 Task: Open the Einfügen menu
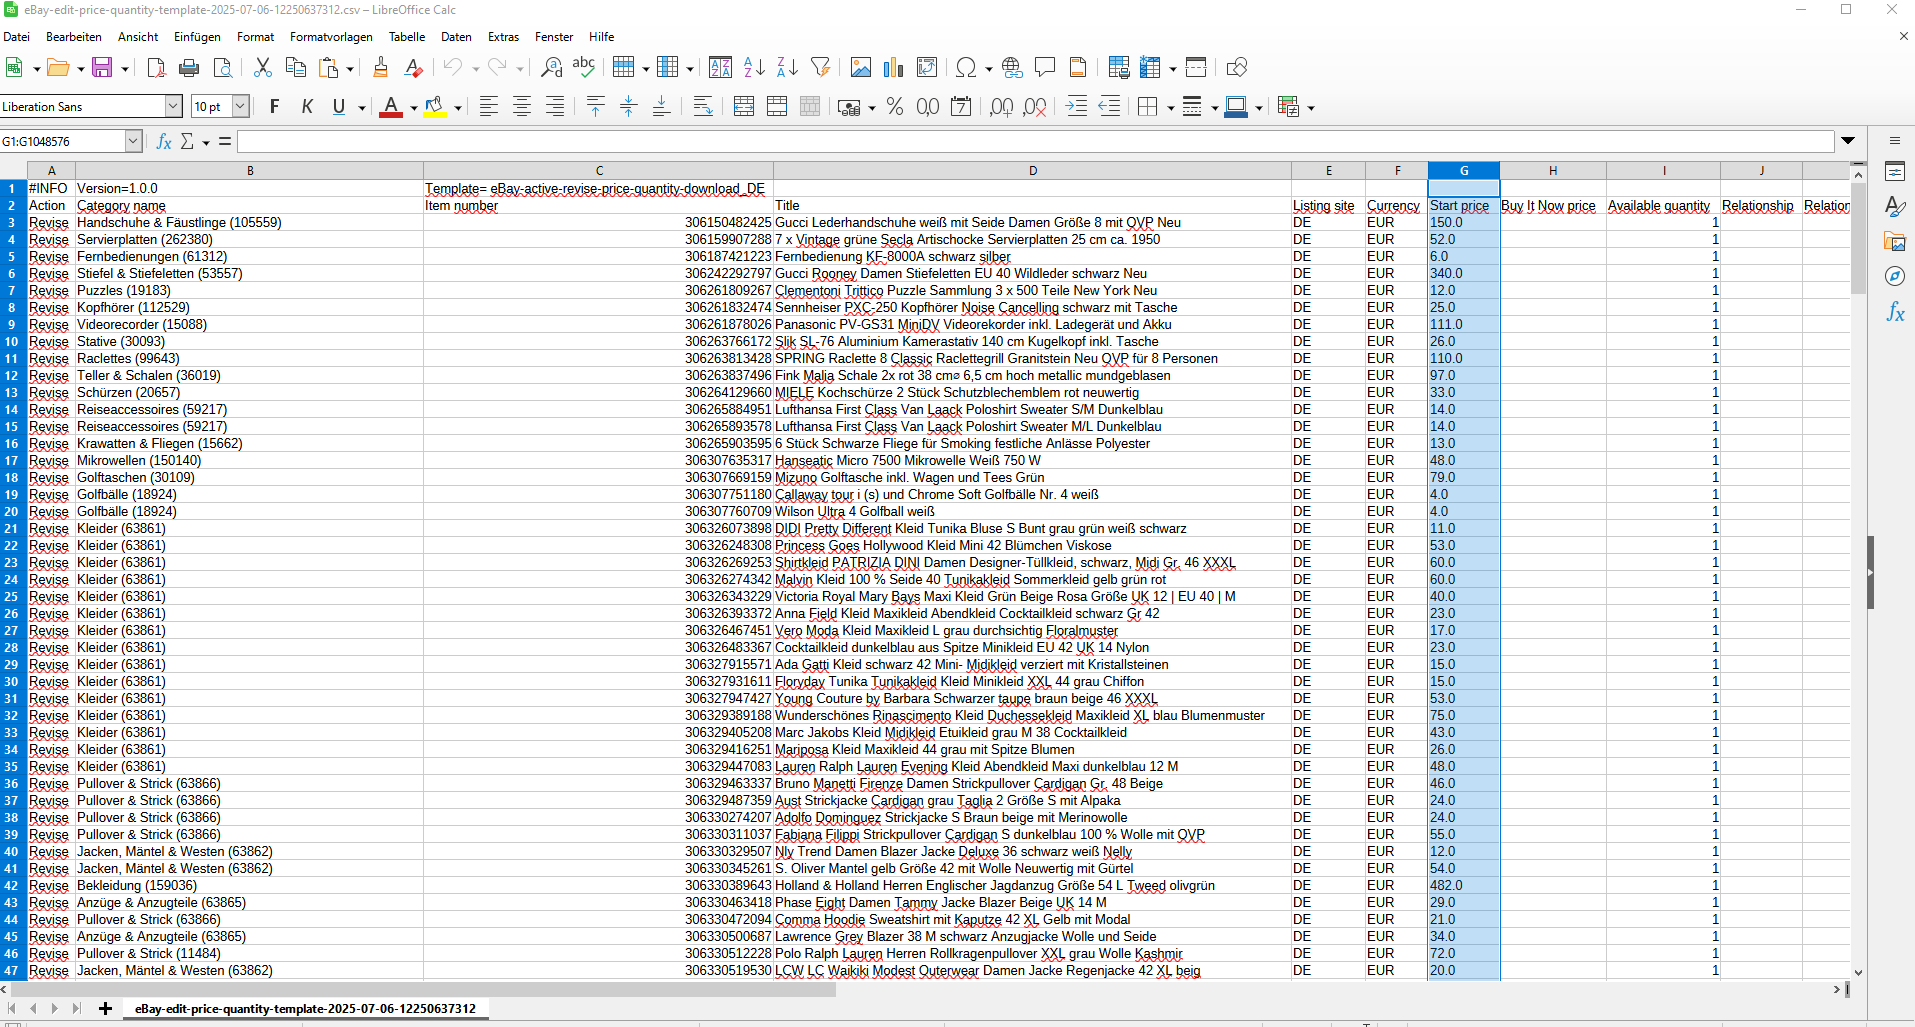(x=197, y=37)
